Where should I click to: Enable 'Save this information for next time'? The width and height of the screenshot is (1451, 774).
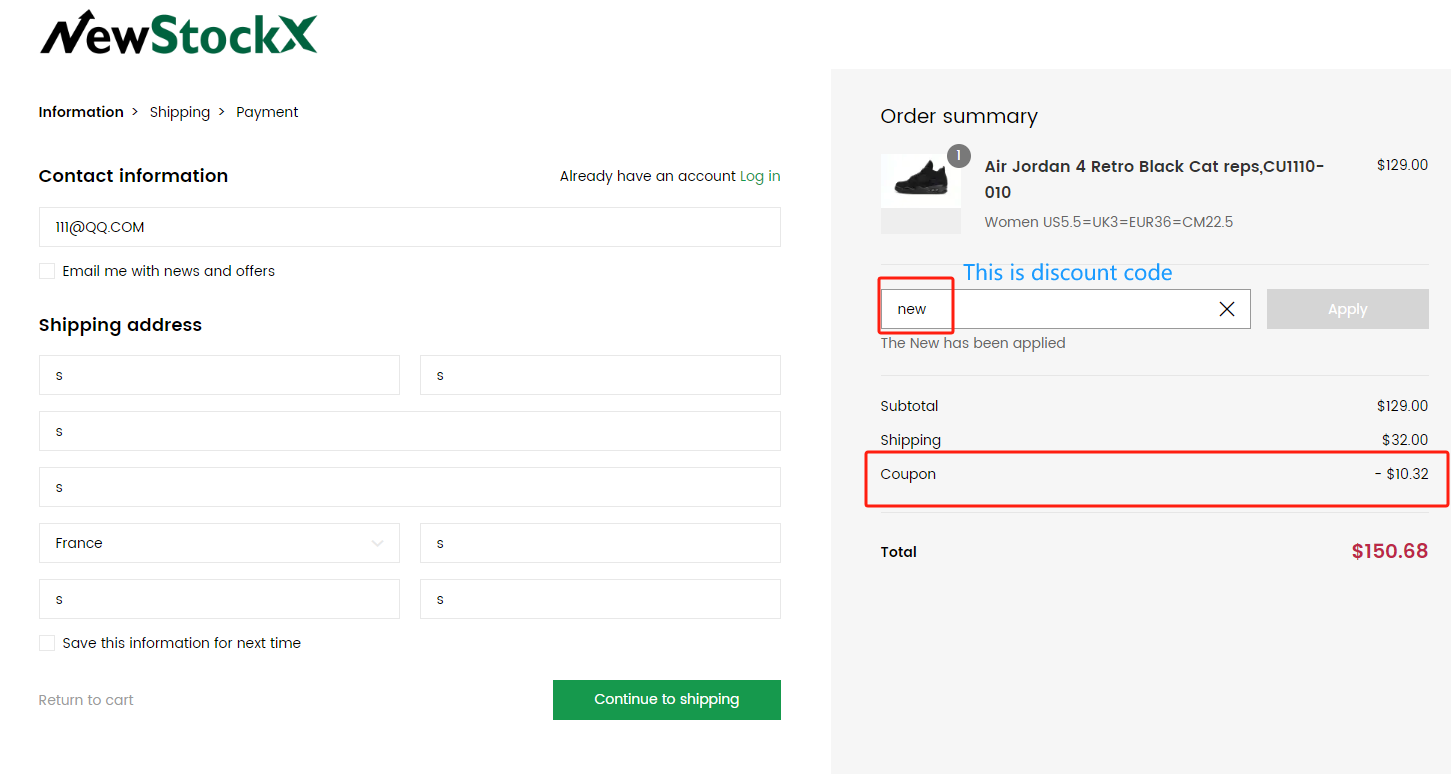47,643
